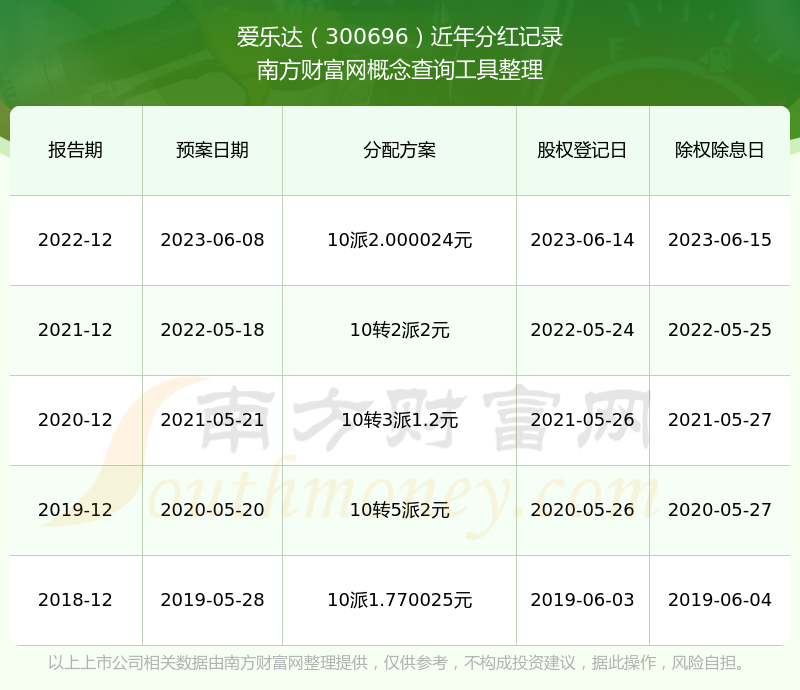This screenshot has height=690, width=800.
Task: Click ex-dividend date 2021-05-27
Action: (719, 420)
